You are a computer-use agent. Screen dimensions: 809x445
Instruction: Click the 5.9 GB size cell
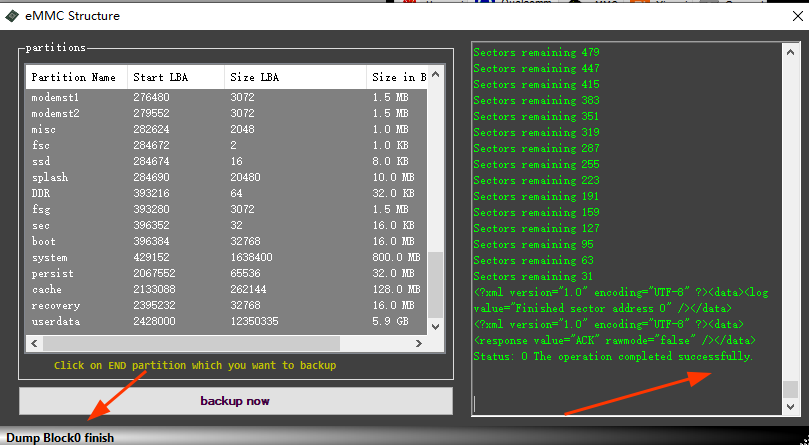(x=390, y=322)
